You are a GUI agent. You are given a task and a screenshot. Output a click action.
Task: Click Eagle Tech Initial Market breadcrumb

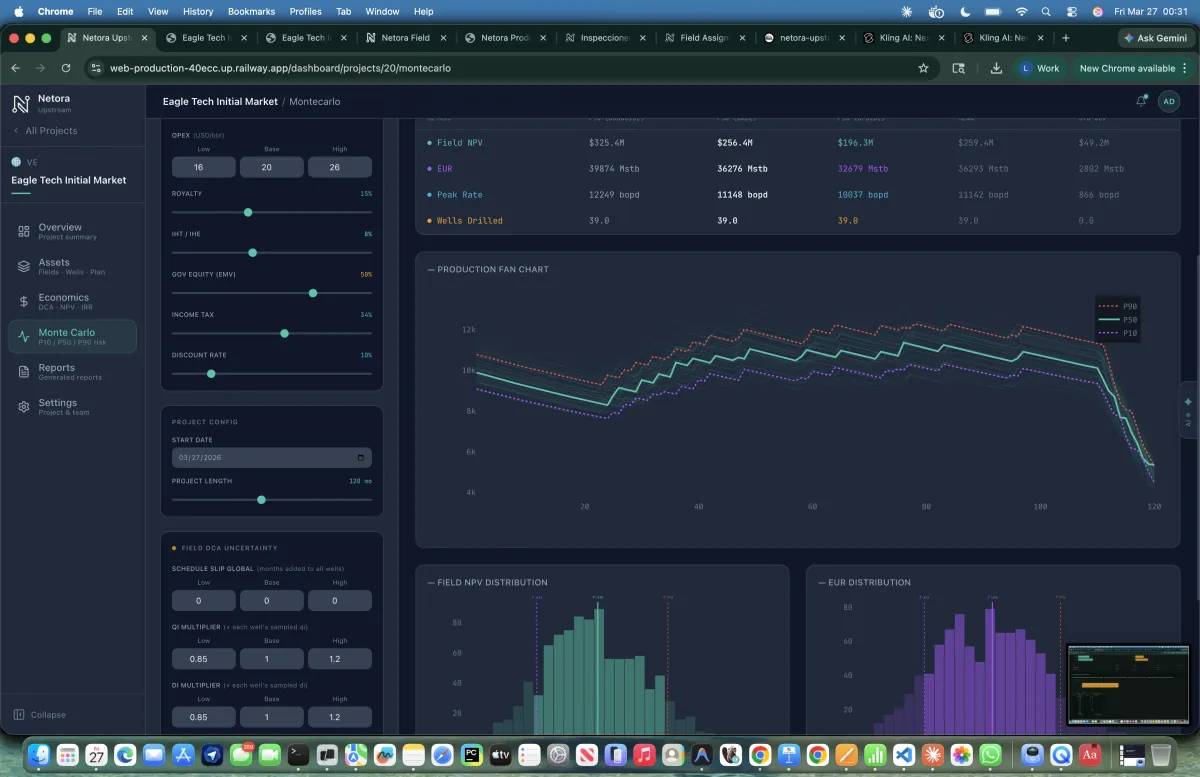219,101
